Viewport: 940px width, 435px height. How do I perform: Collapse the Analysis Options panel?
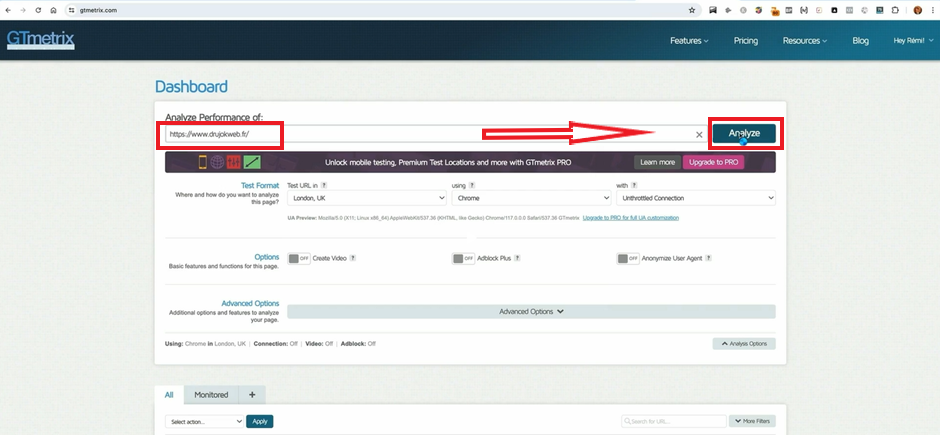(744, 344)
